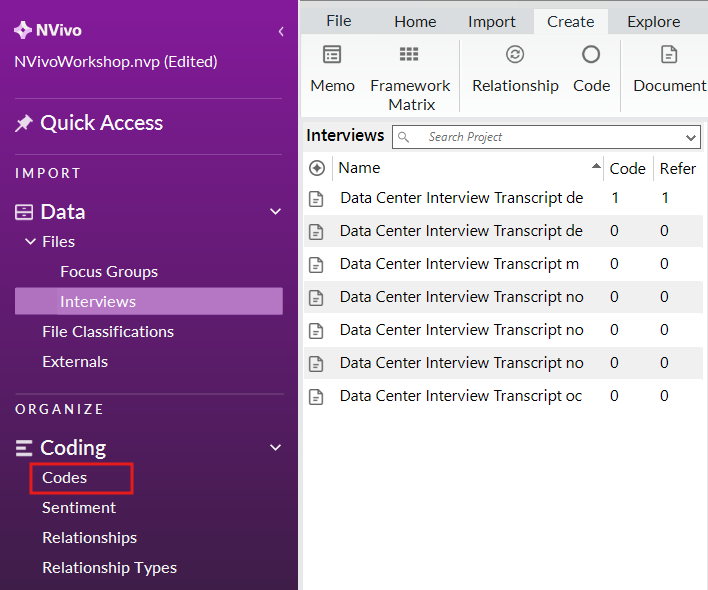This screenshot has width=708, height=590.
Task: Select the transcript row with 1 code
Action: click(503, 198)
